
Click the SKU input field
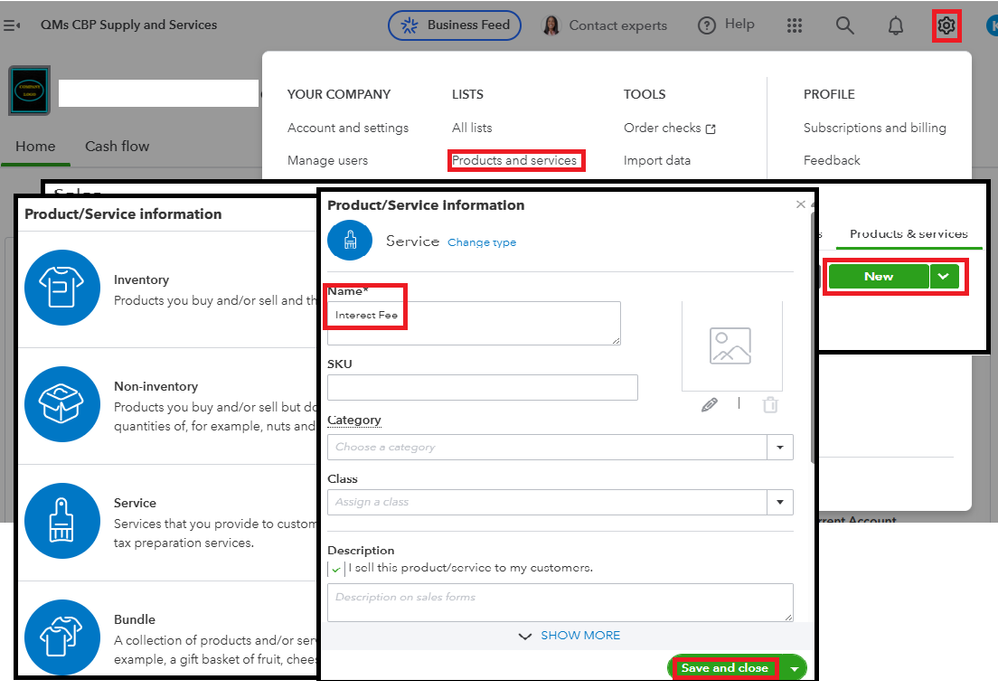[x=482, y=388]
